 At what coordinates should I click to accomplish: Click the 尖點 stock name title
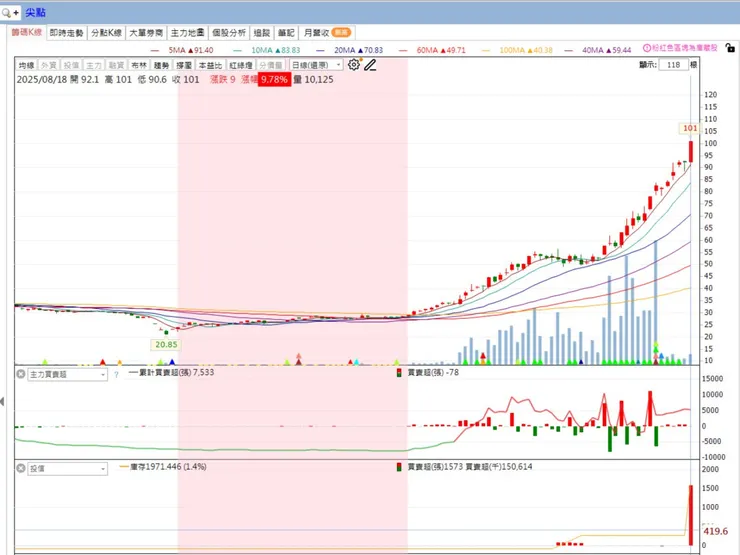click(x=35, y=13)
